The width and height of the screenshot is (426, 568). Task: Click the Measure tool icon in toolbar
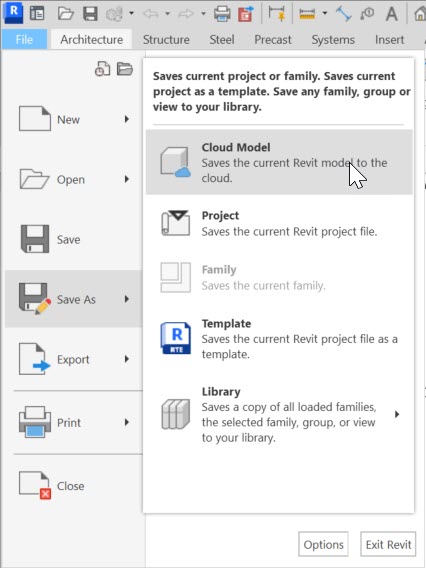point(307,14)
